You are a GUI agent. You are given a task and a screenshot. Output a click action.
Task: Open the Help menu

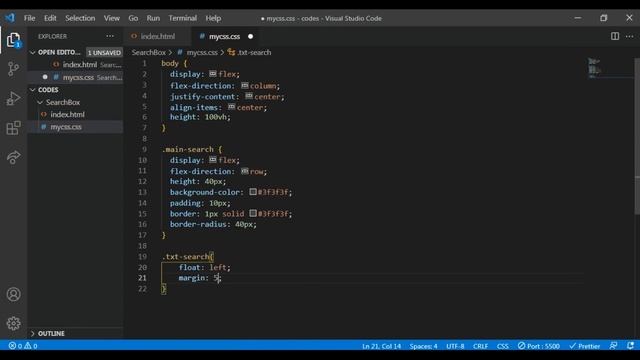[x=213, y=18]
